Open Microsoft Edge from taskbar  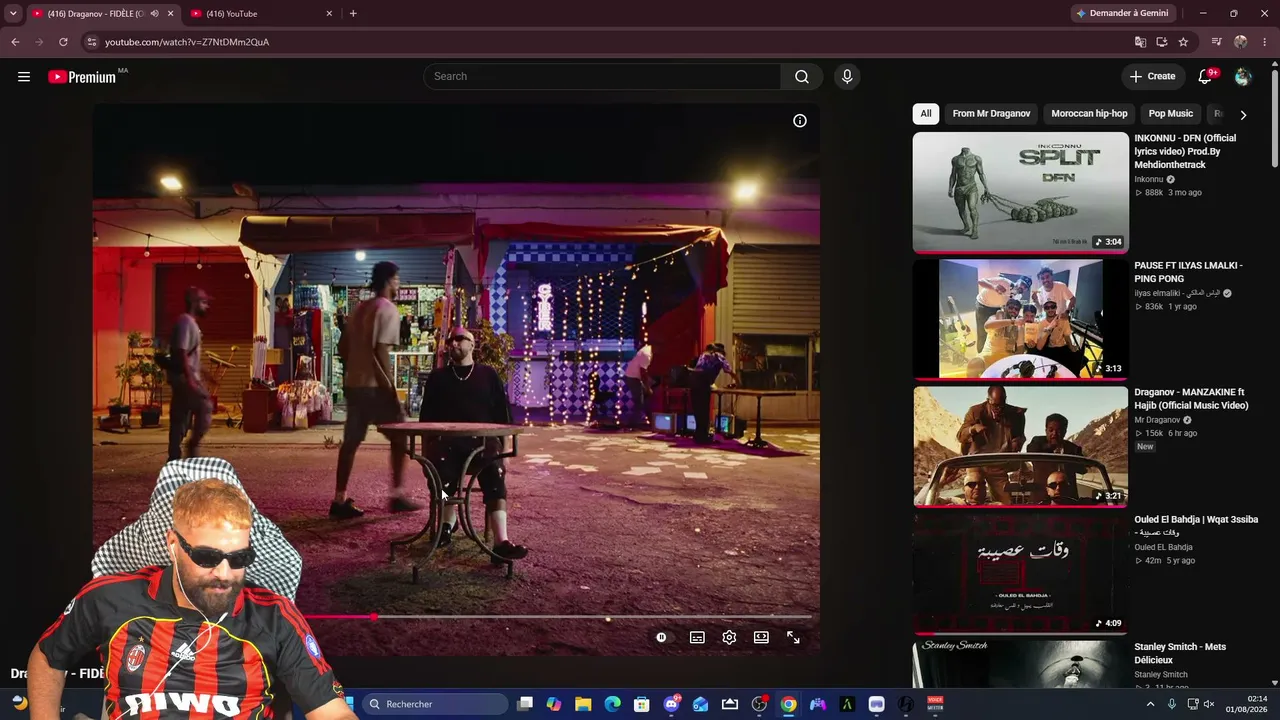[612, 704]
